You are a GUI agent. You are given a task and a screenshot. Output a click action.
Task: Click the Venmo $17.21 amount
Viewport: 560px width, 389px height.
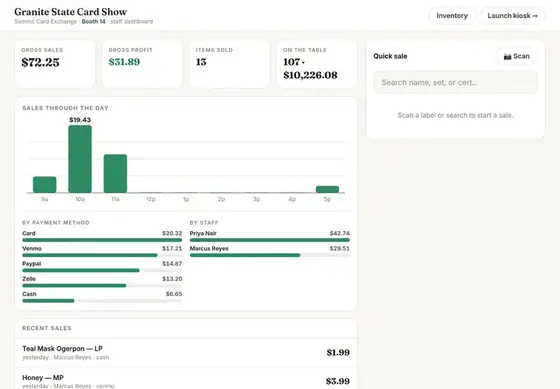pos(172,248)
